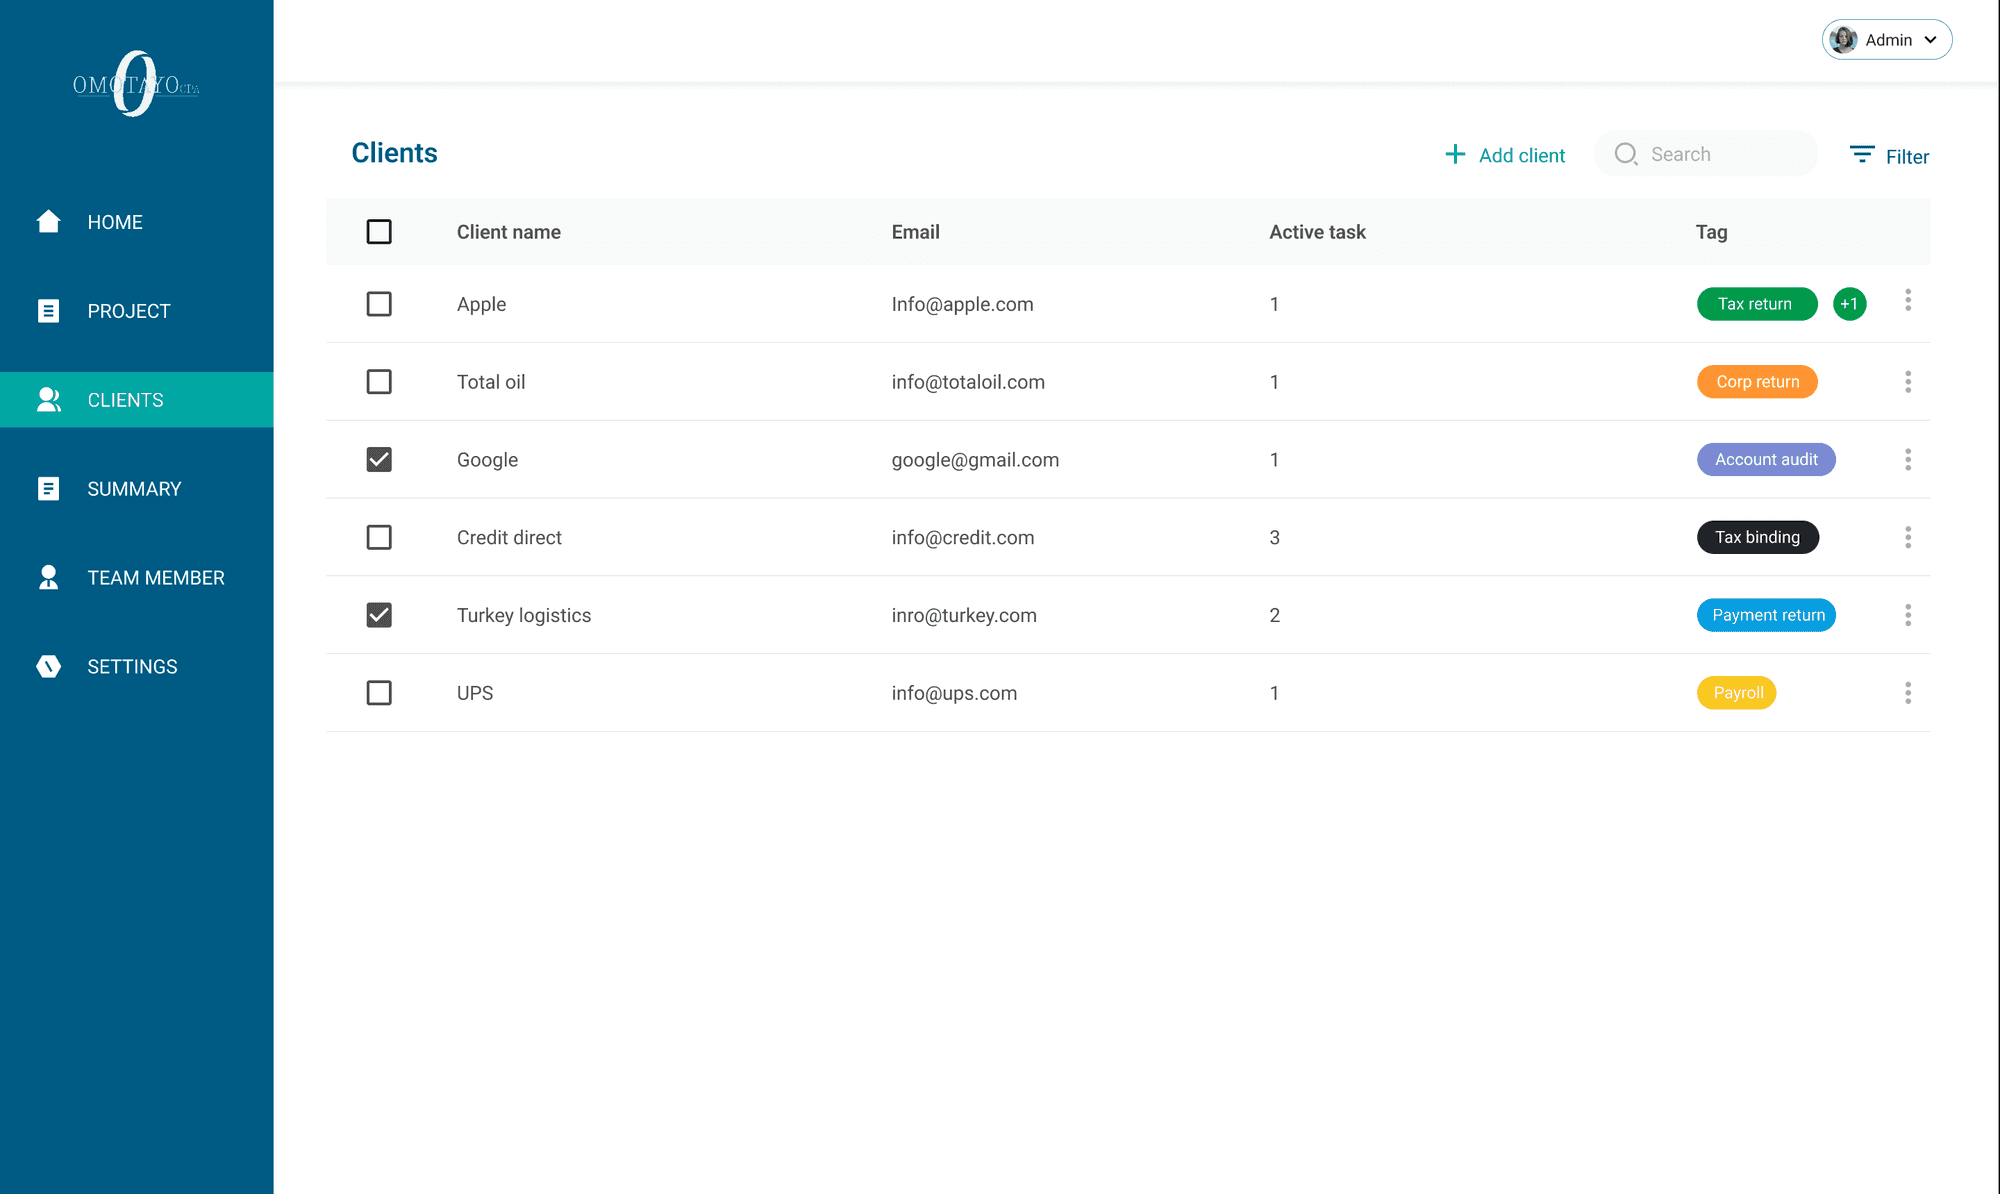Click the Omotayo logo in sidebar

[136, 85]
